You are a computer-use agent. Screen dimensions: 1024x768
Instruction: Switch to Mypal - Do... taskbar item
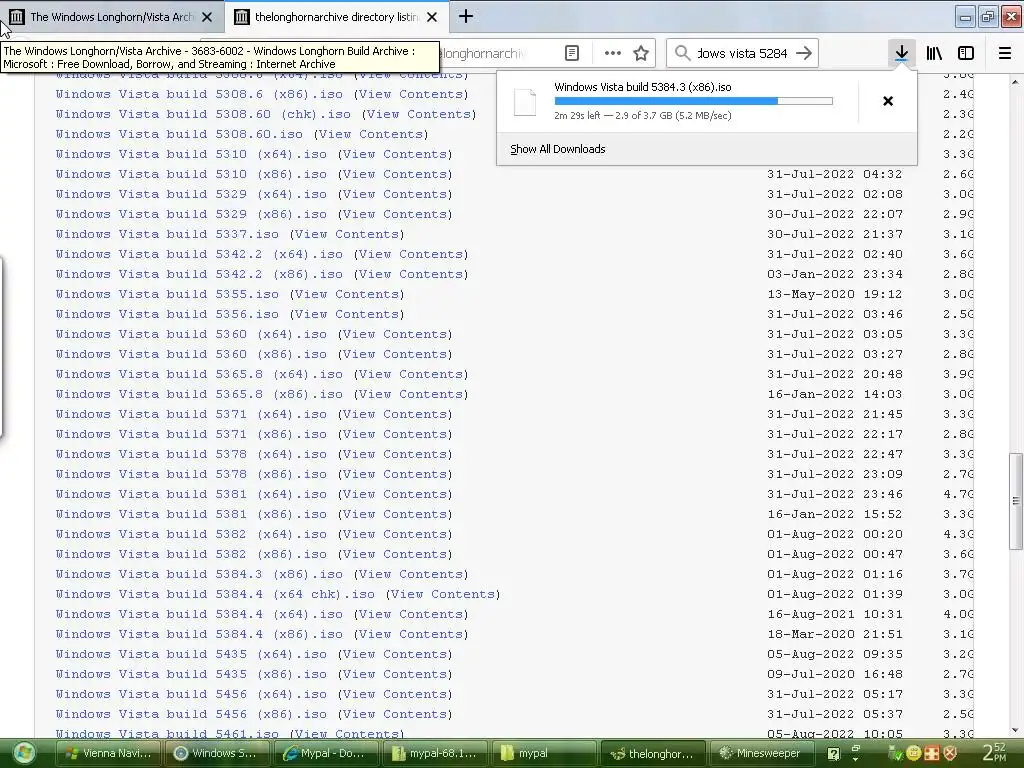tap(326, 753)
